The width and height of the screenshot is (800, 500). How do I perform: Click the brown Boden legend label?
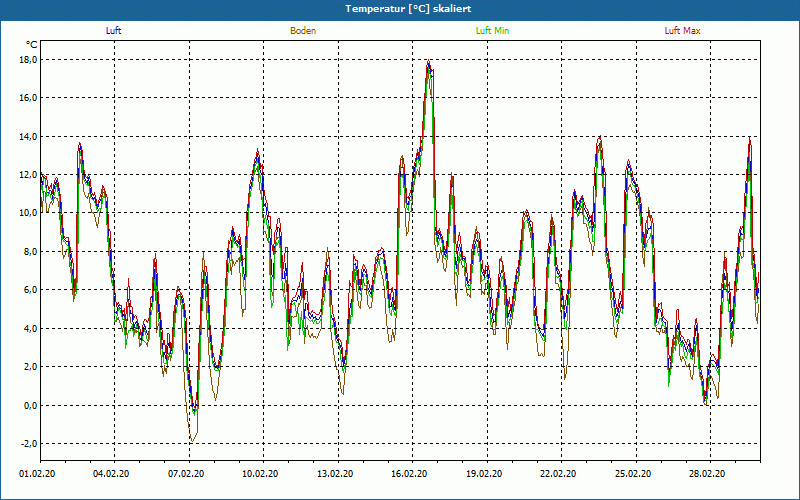(303, 31)
